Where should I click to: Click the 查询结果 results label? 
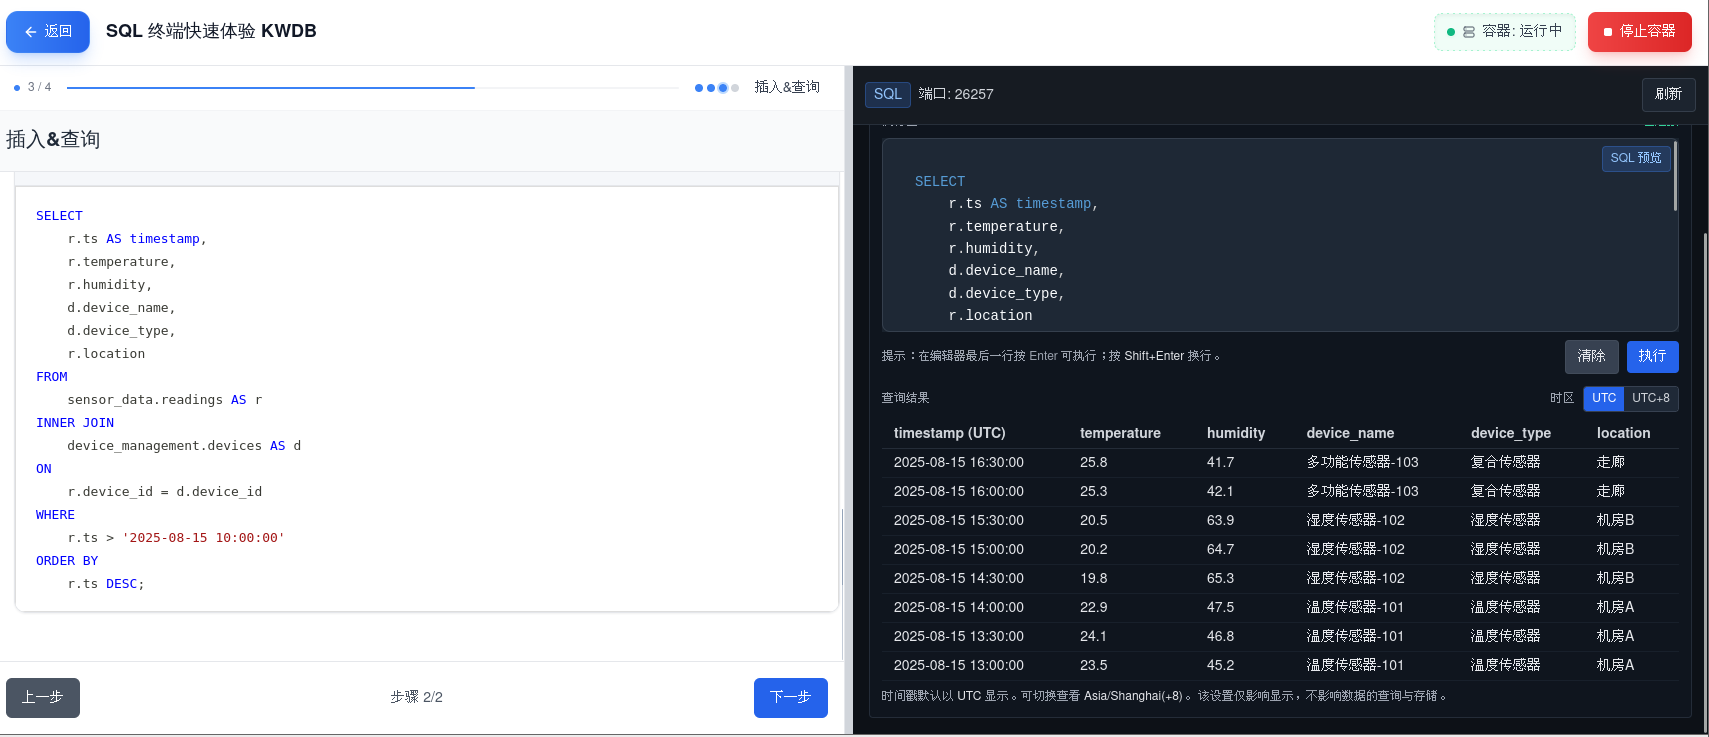click(x=905, y=398)
